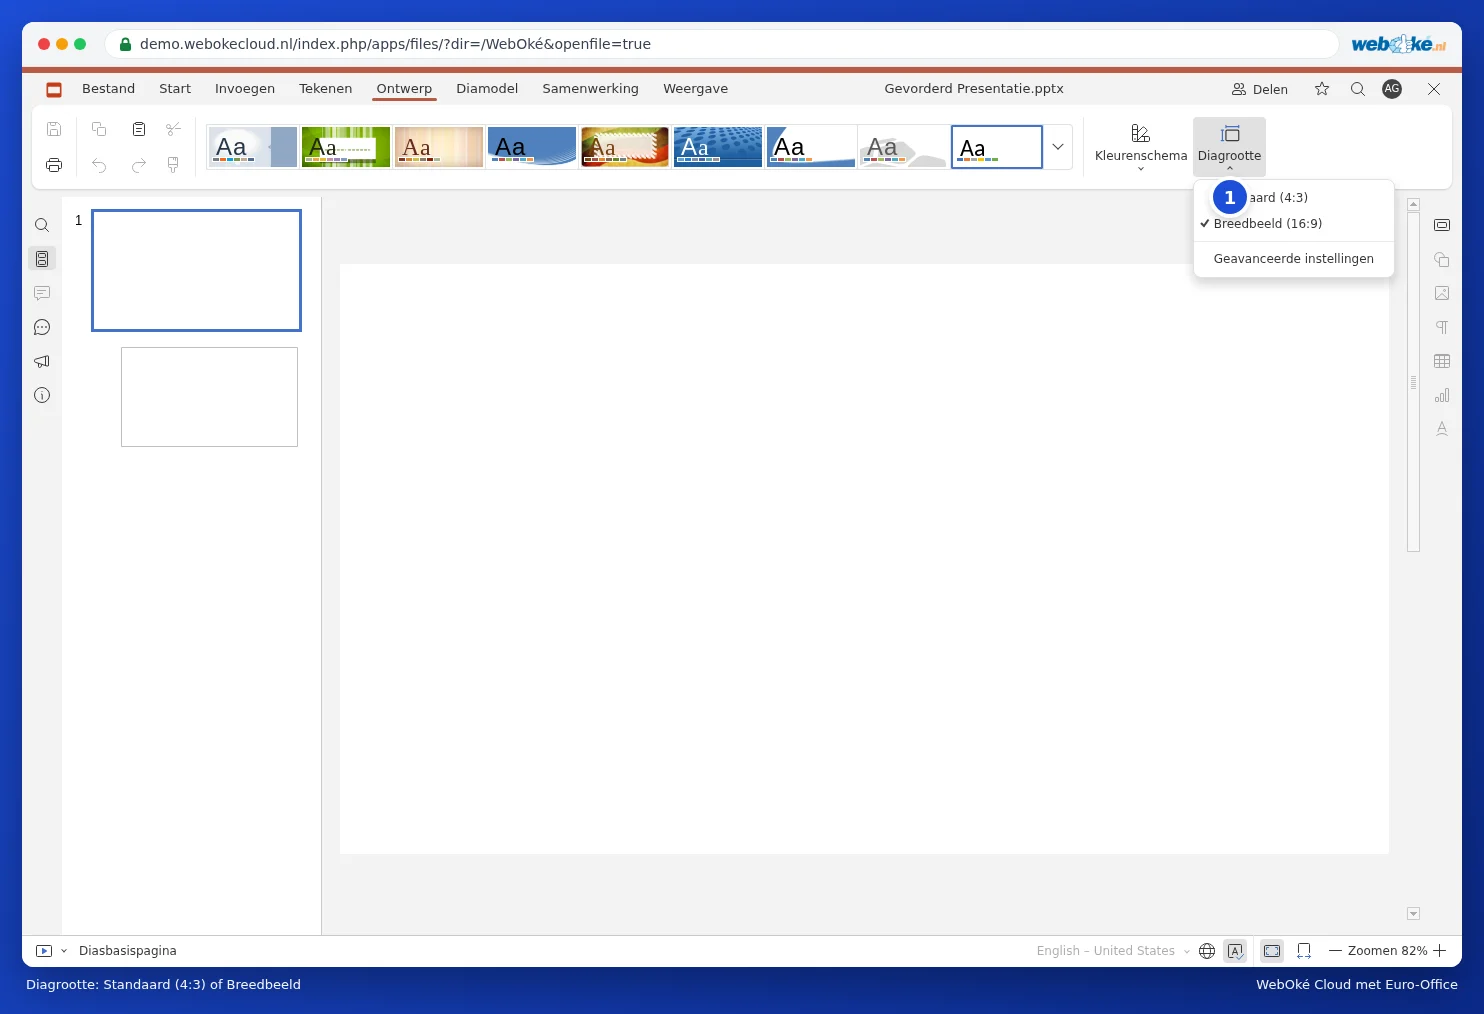Screen dimensions: 1484x1014
Task: Switch to the Invoegen tab
Action: tap(245, 89)
